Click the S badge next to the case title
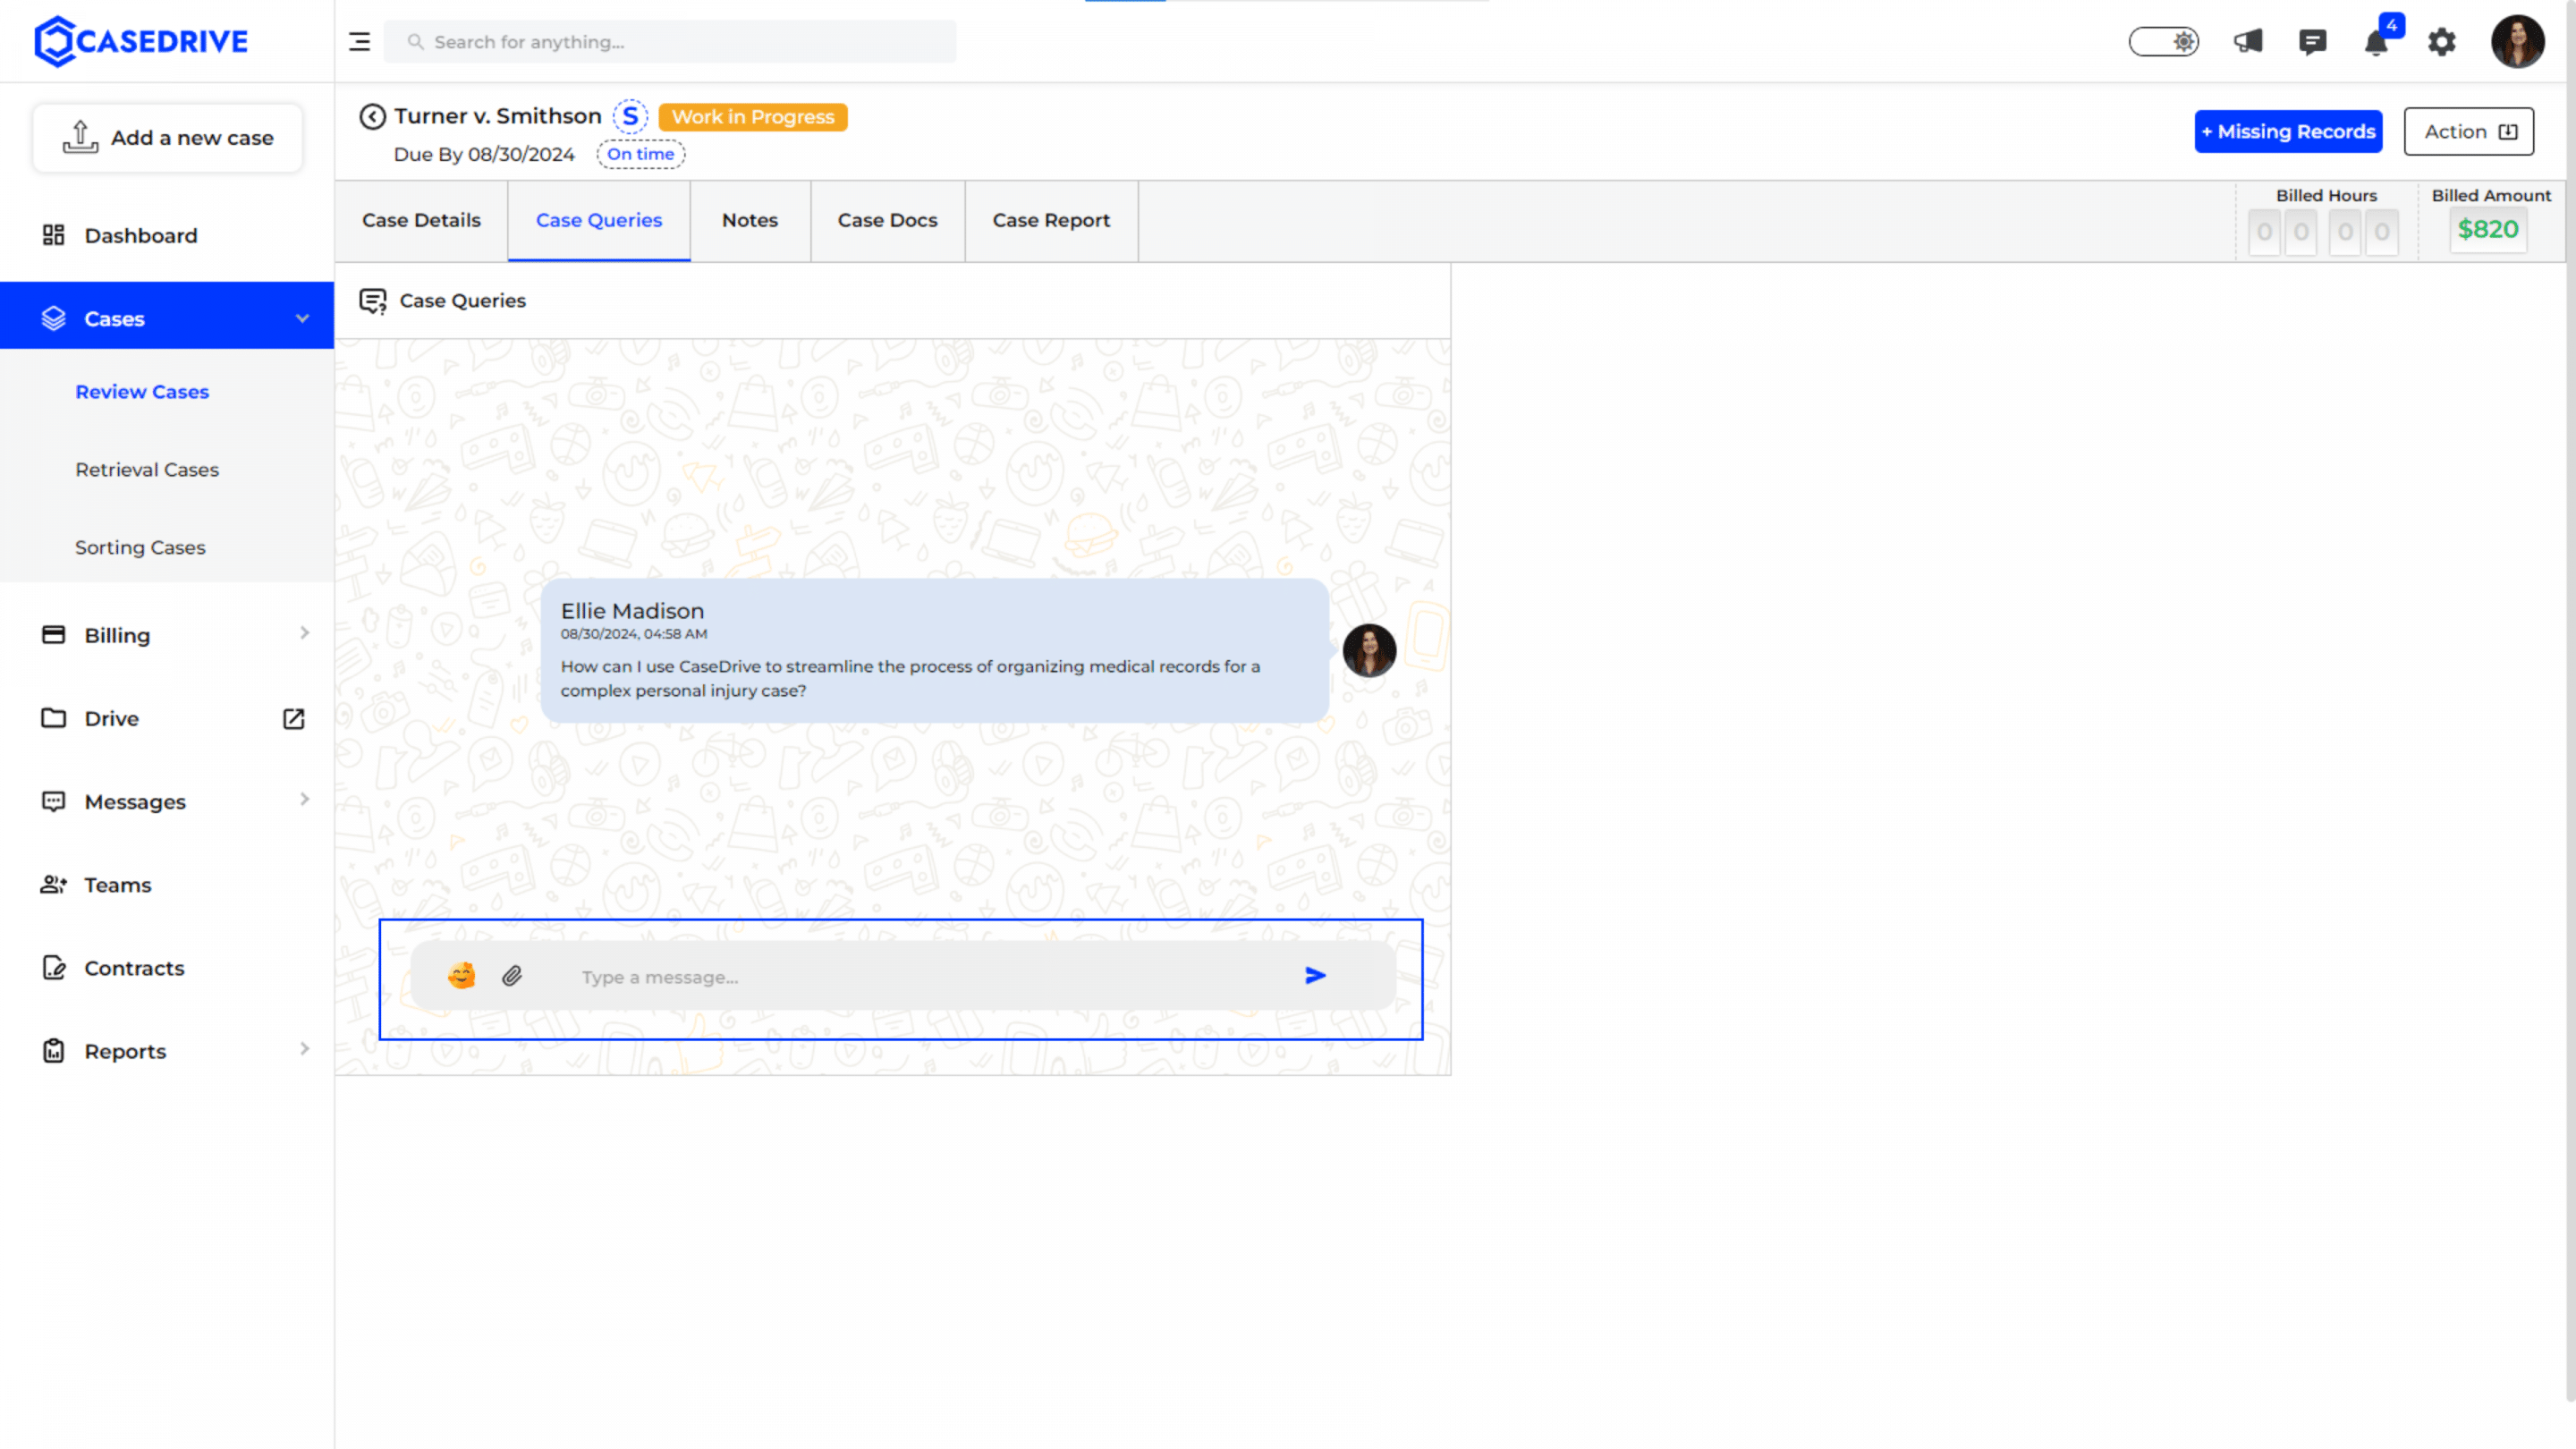The image size is (2576, 1449). [x=630, y=117]
